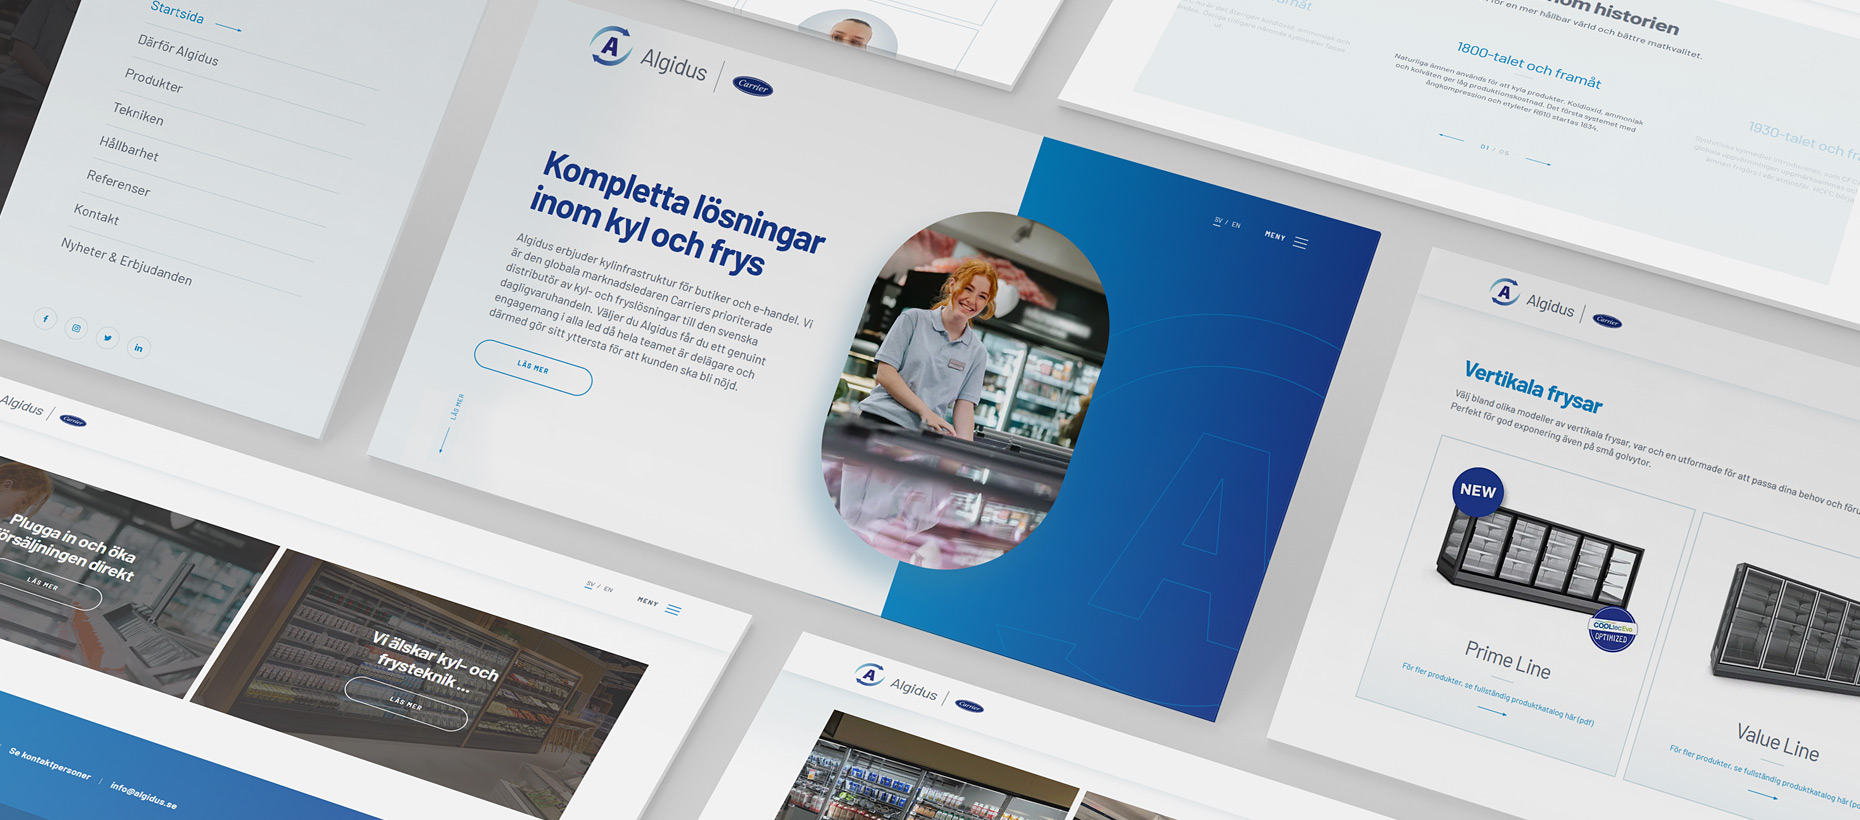Click the 01 / 05 slide counter
1860x820 pixels.
pyautogui.click(x=1495, y=150)
